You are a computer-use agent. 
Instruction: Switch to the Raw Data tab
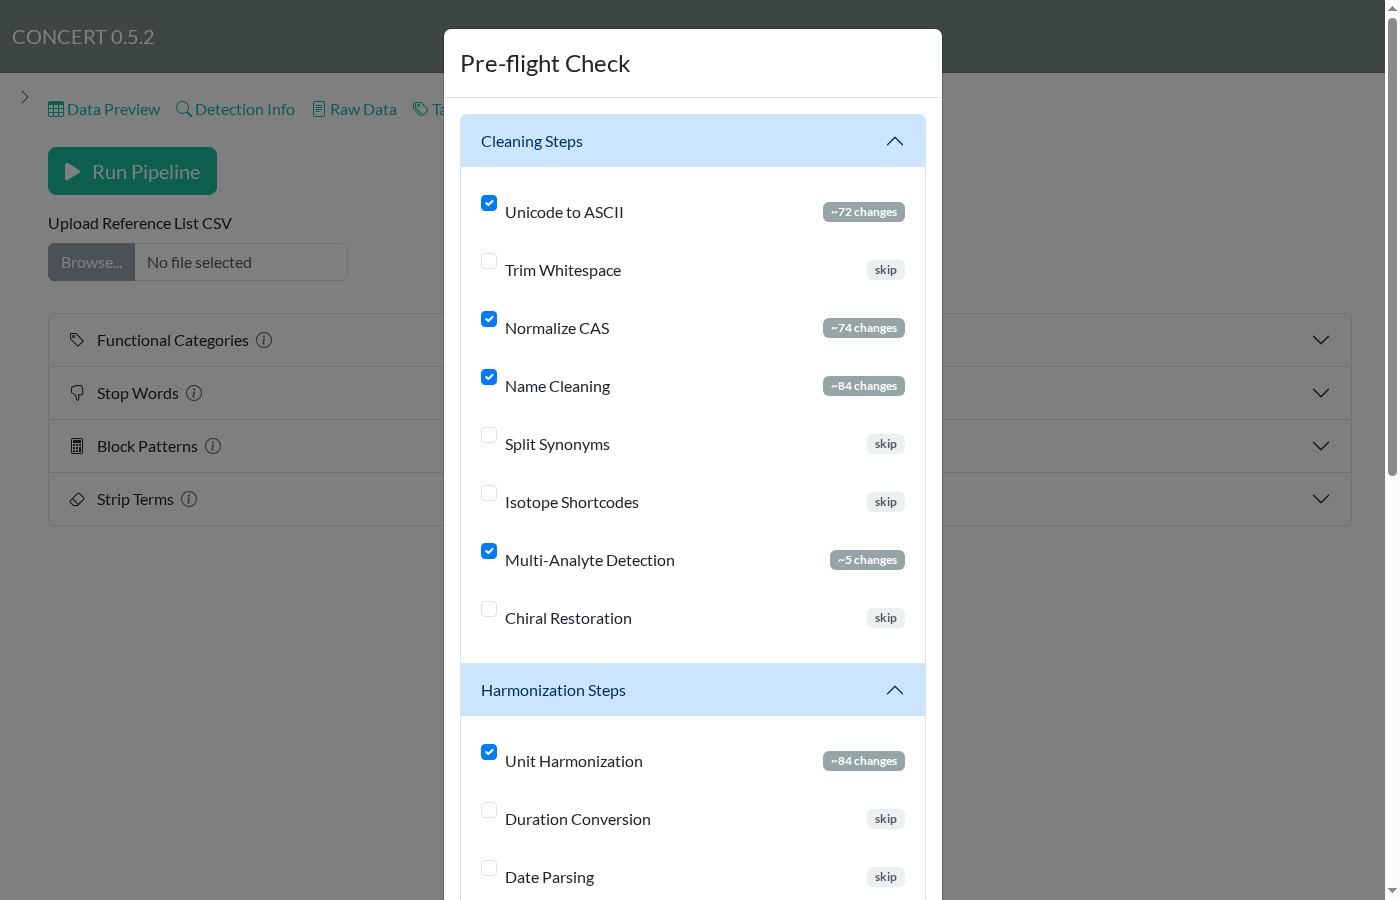[x=354, y=109]
